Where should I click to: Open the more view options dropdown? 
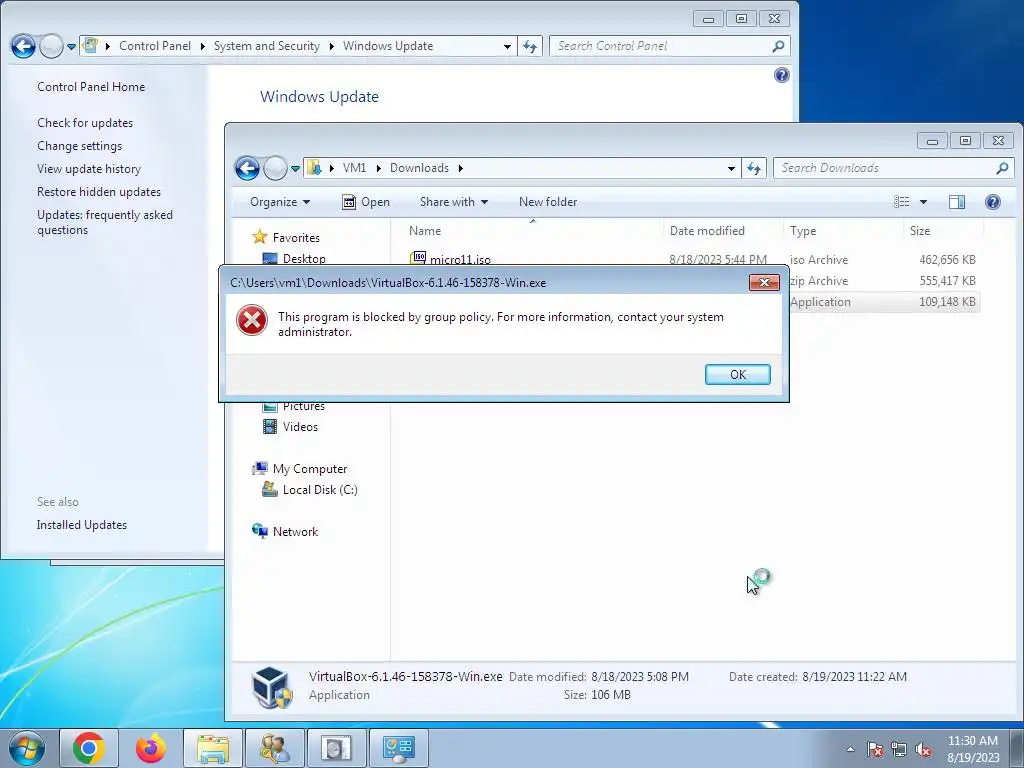923,202
